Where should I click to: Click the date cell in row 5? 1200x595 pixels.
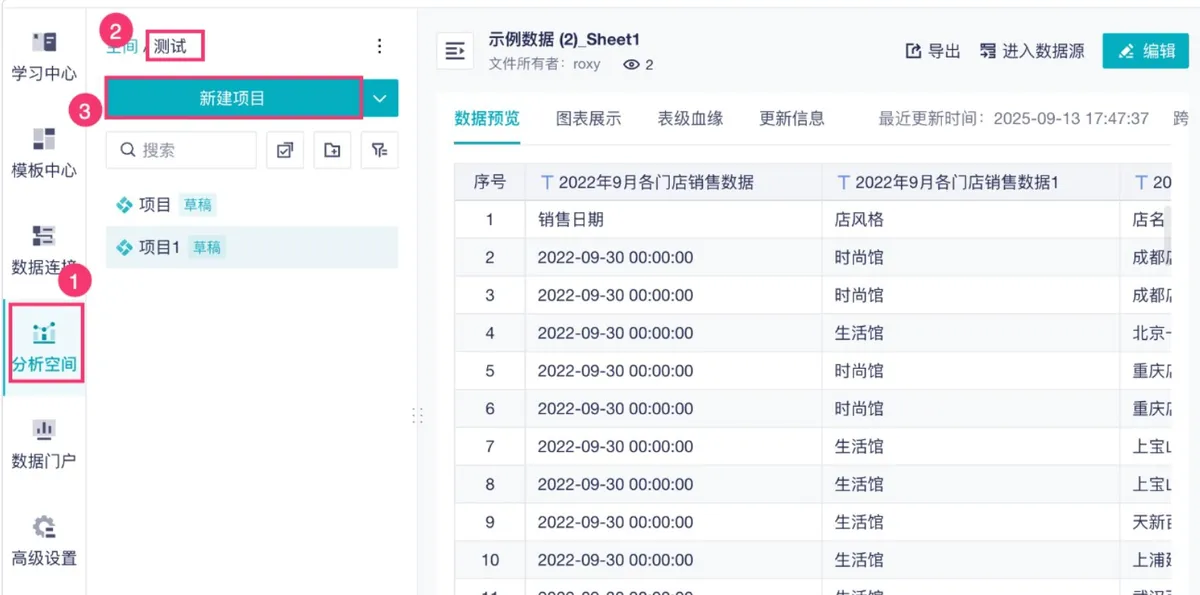(674, 371)
